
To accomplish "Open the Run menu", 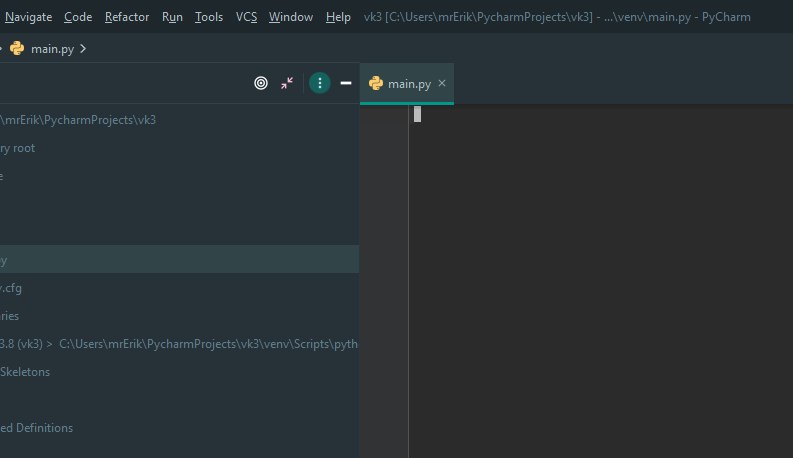I will click(172, 17).
